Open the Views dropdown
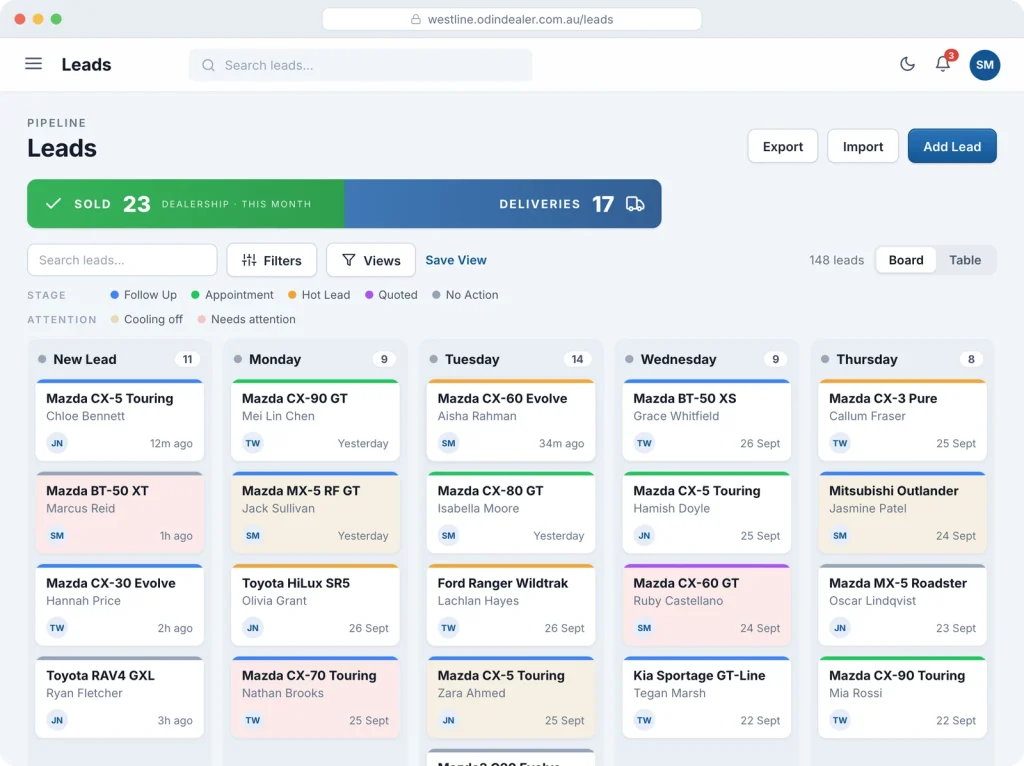The width and height of the screenshot is (1024, 766). coord(371,260)
